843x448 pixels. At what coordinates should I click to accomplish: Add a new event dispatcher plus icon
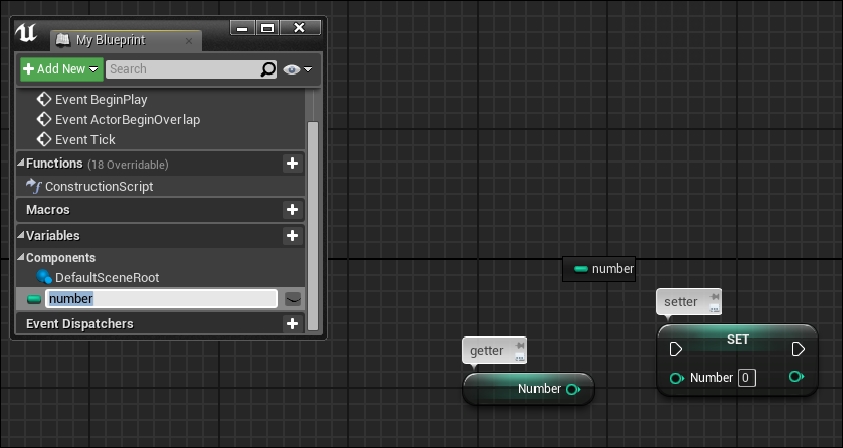[x=292, y=324]
